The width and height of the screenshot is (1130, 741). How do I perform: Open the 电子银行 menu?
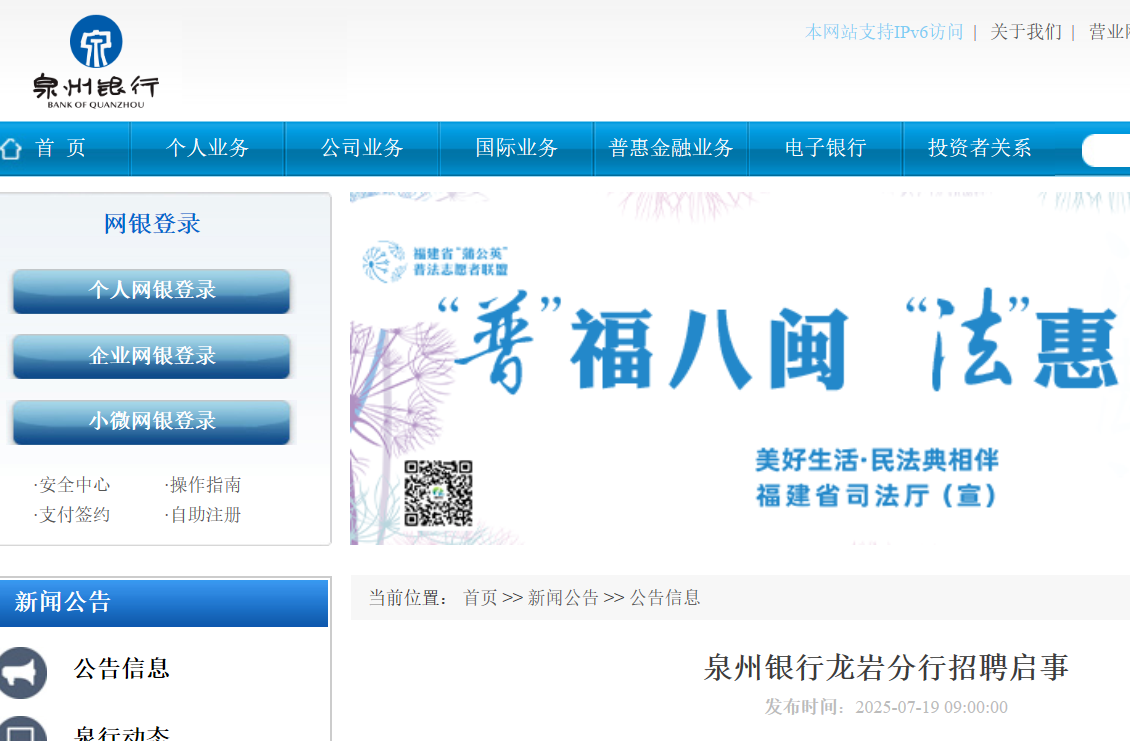825,148
